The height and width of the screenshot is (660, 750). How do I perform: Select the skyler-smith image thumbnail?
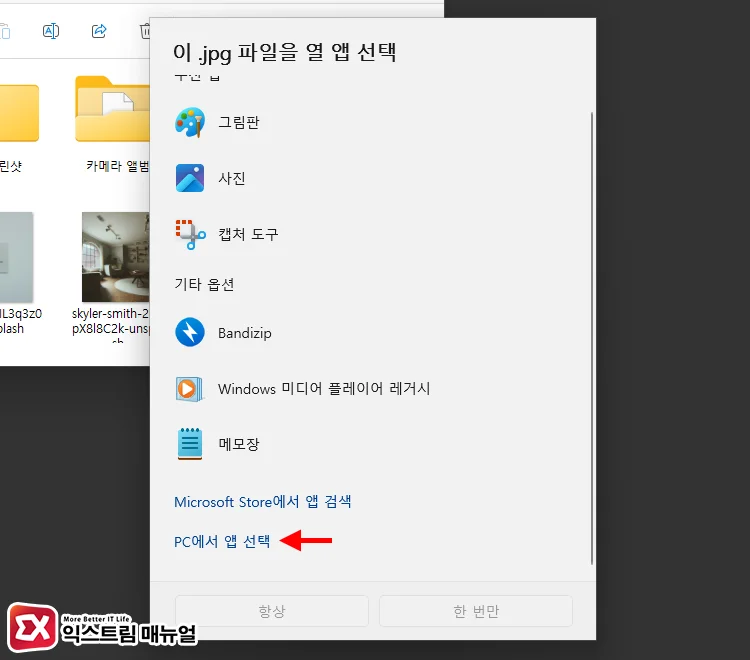coord(116,257)
